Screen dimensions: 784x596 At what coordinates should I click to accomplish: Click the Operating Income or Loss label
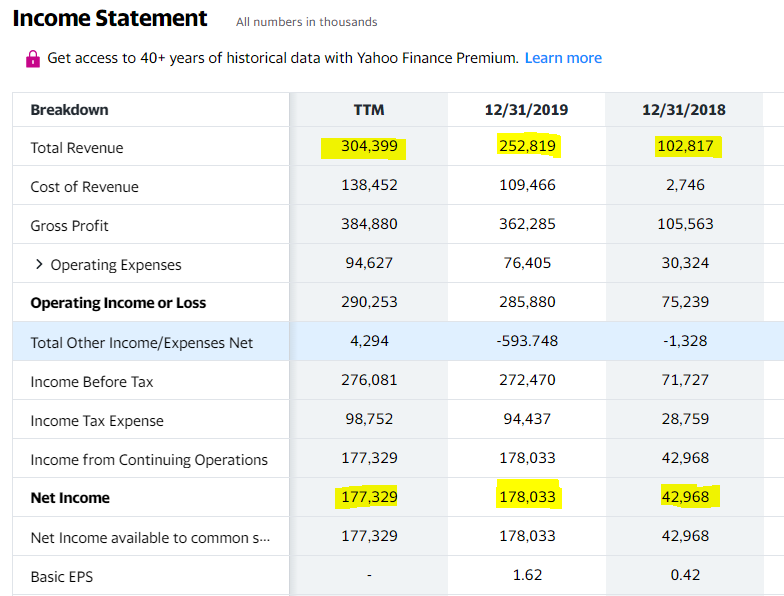(x=118, y=303)
